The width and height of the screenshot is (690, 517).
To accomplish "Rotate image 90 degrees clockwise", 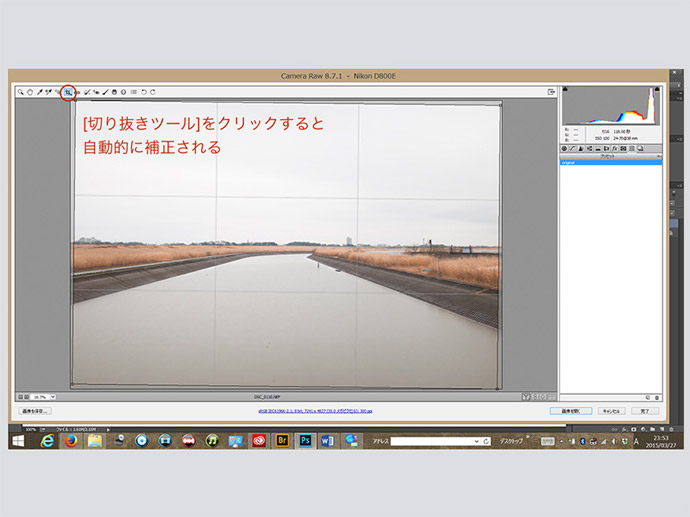I will point(153,92).
